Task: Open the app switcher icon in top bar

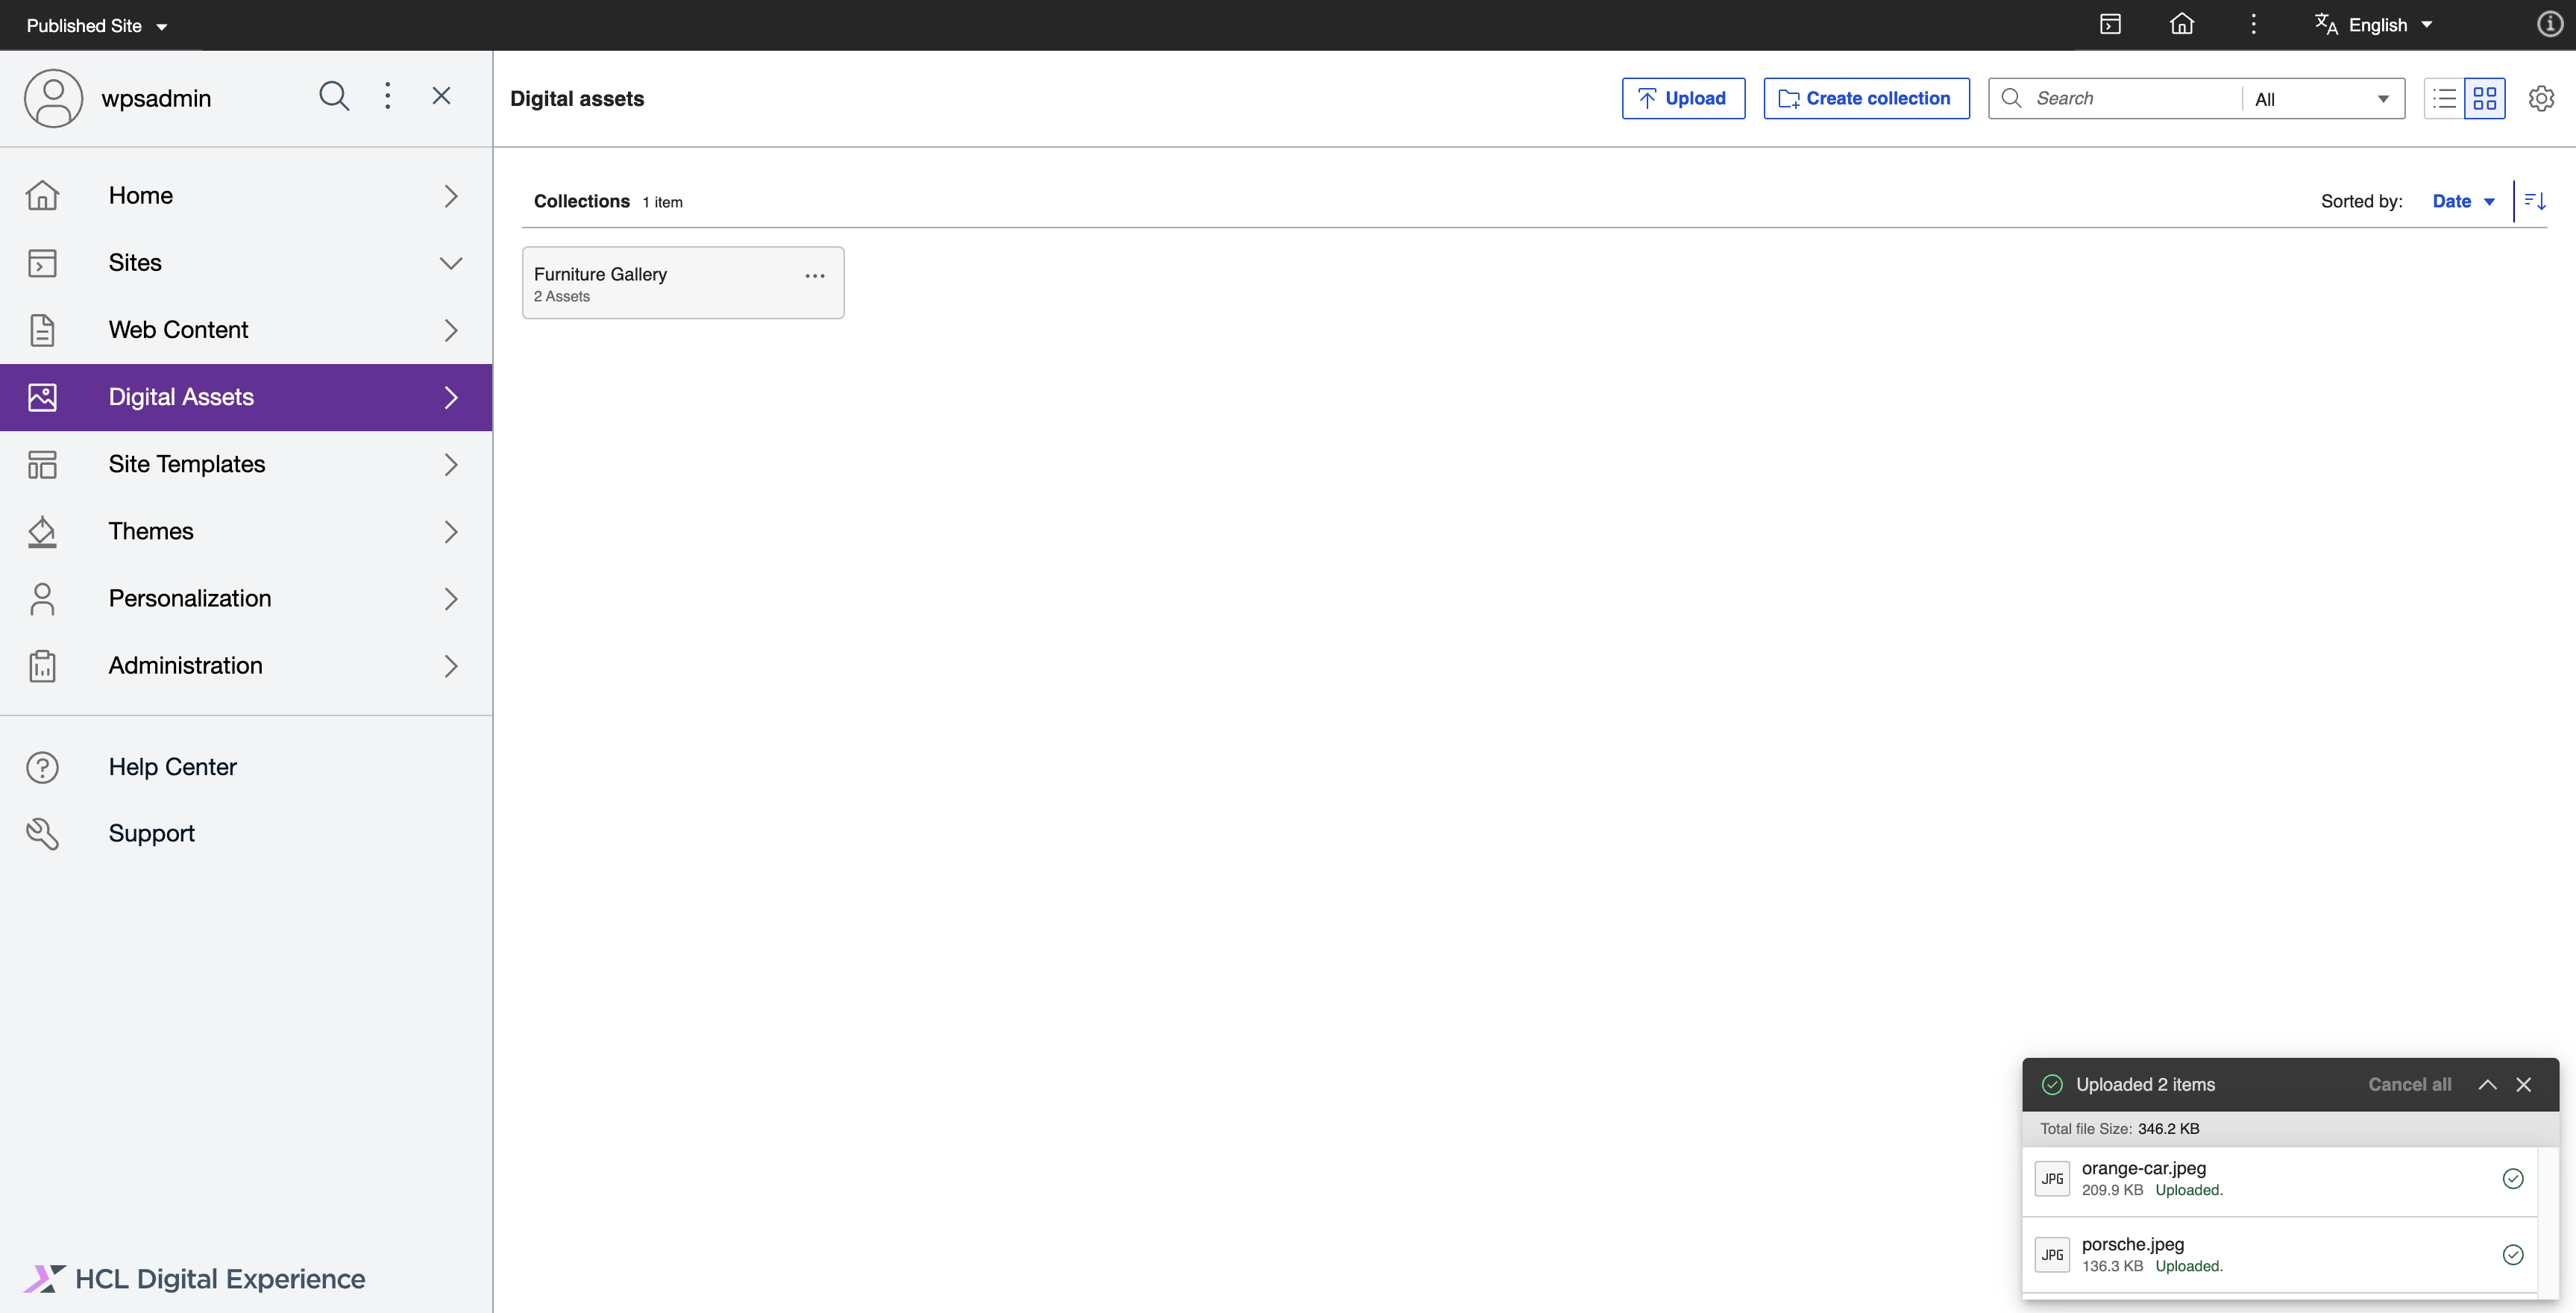Action: coord(2111,23)
